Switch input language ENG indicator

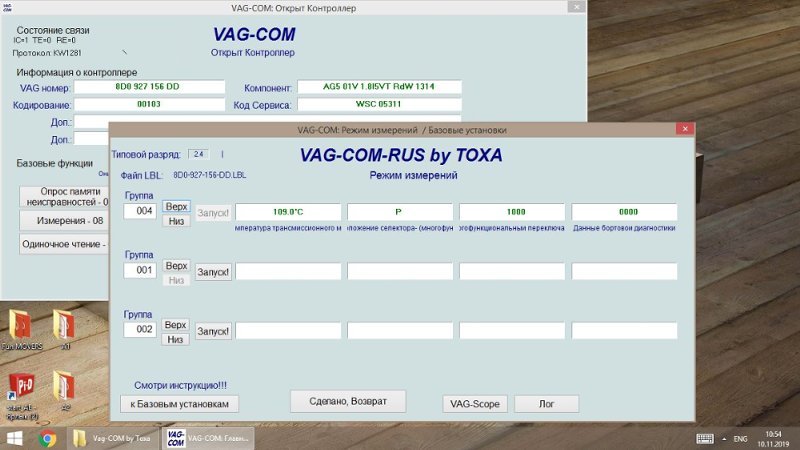pyautogui.click(x=740, y=439)
